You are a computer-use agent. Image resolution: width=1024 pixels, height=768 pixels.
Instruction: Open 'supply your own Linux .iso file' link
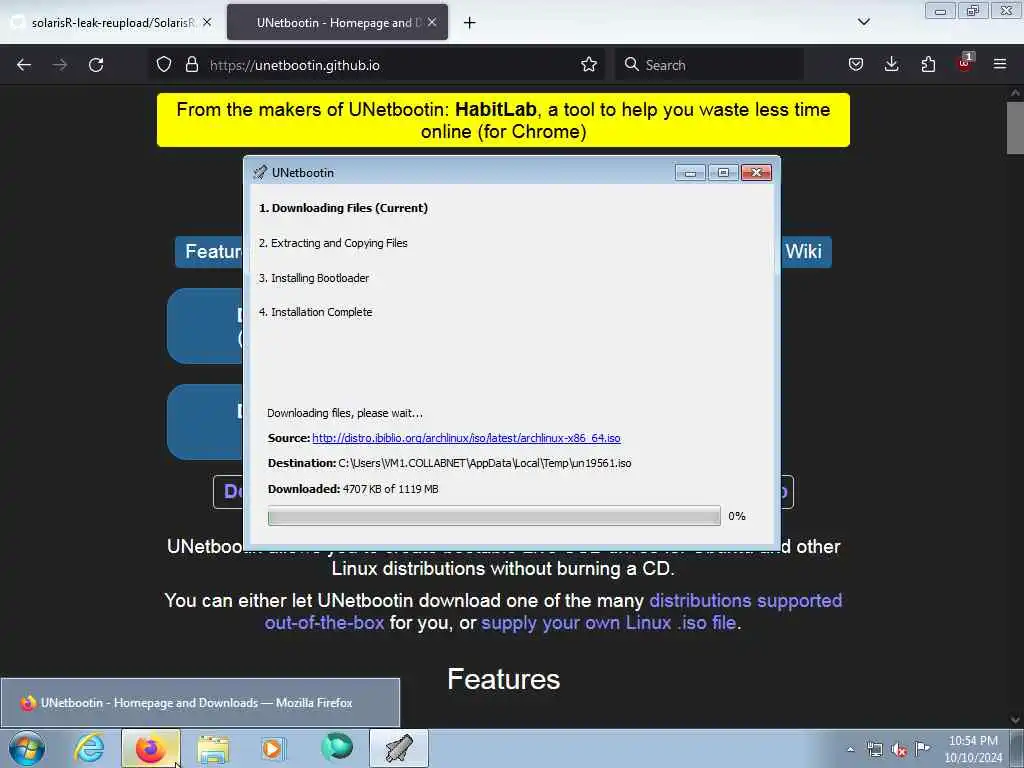pos(609,623)
